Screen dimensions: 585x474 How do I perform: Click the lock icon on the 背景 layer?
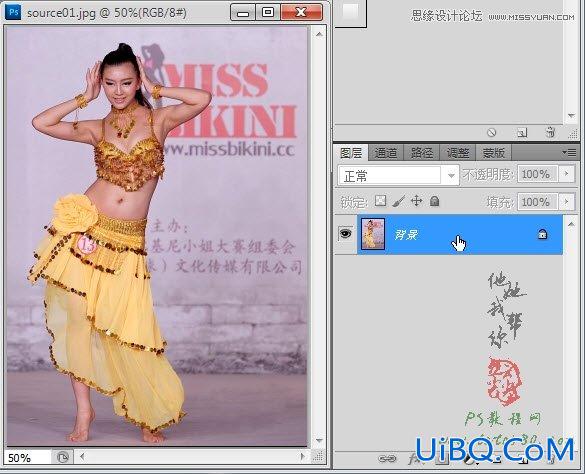click(x=542, y=234)
